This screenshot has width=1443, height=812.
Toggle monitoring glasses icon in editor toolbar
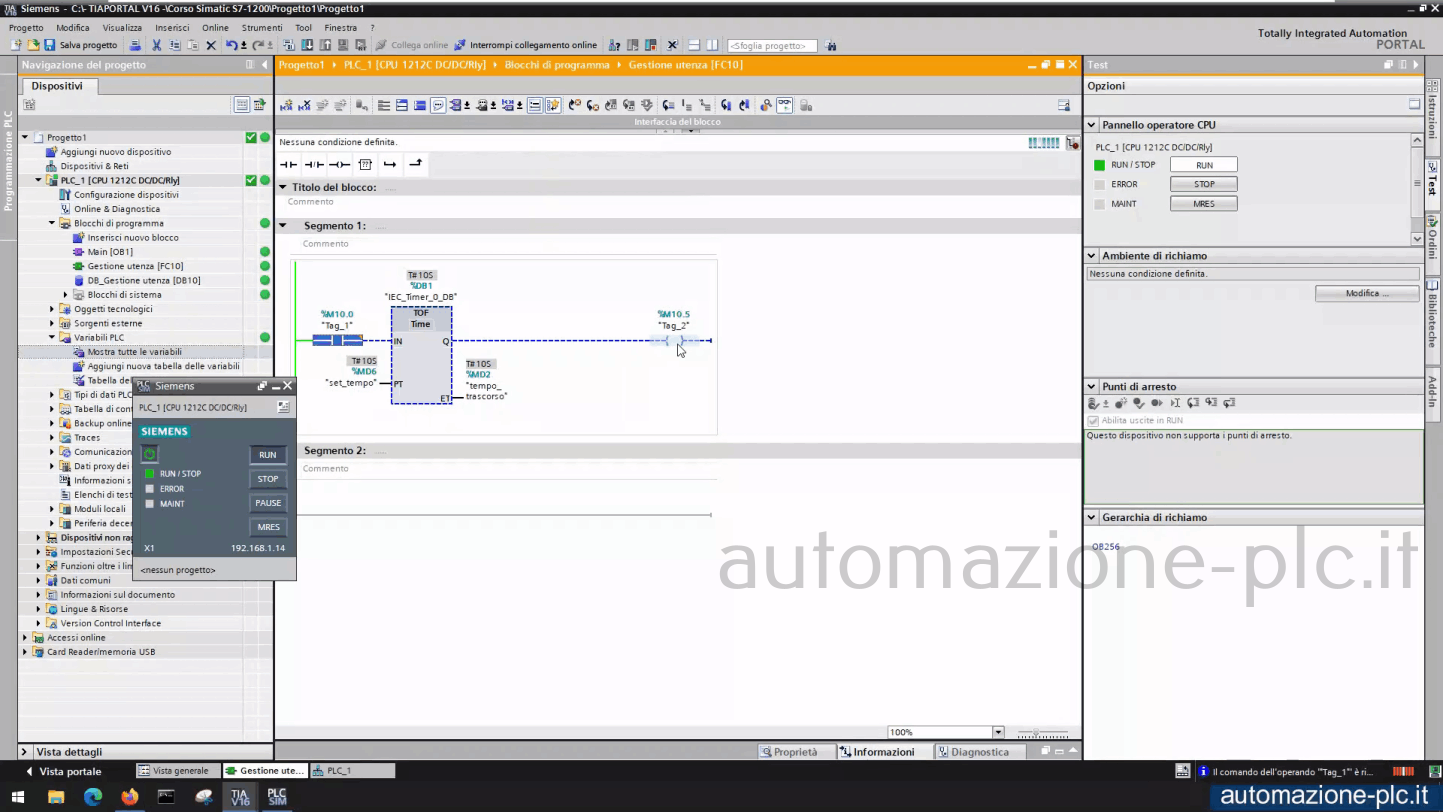[784, 105]
